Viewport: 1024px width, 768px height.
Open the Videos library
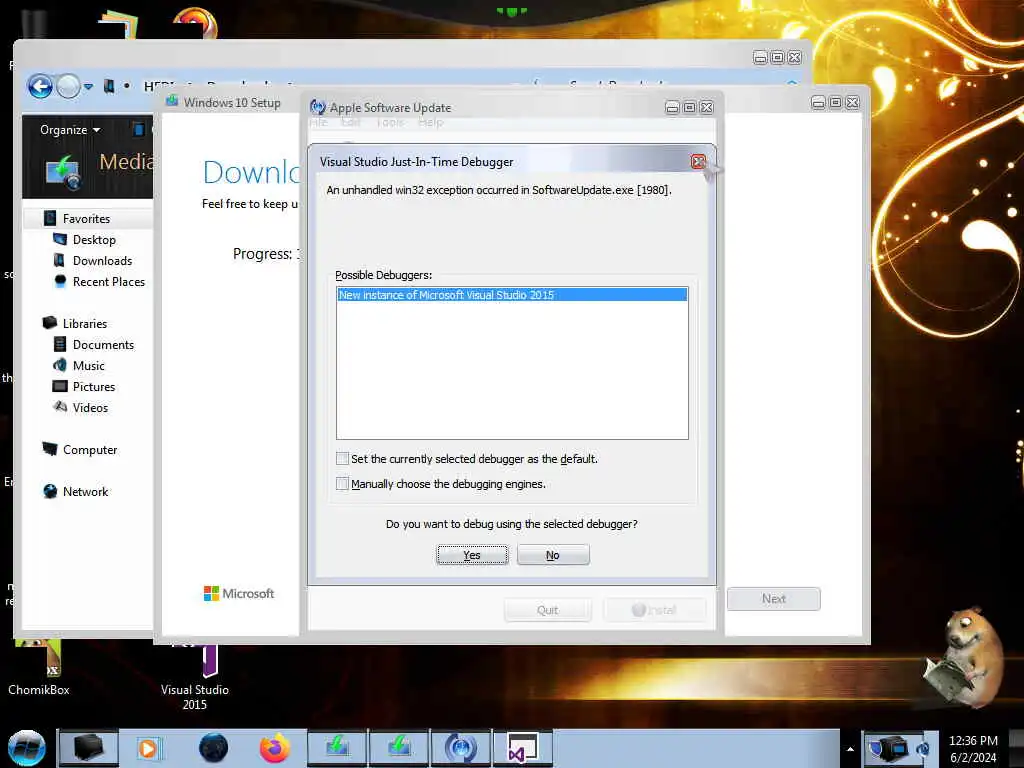(91, 407)
